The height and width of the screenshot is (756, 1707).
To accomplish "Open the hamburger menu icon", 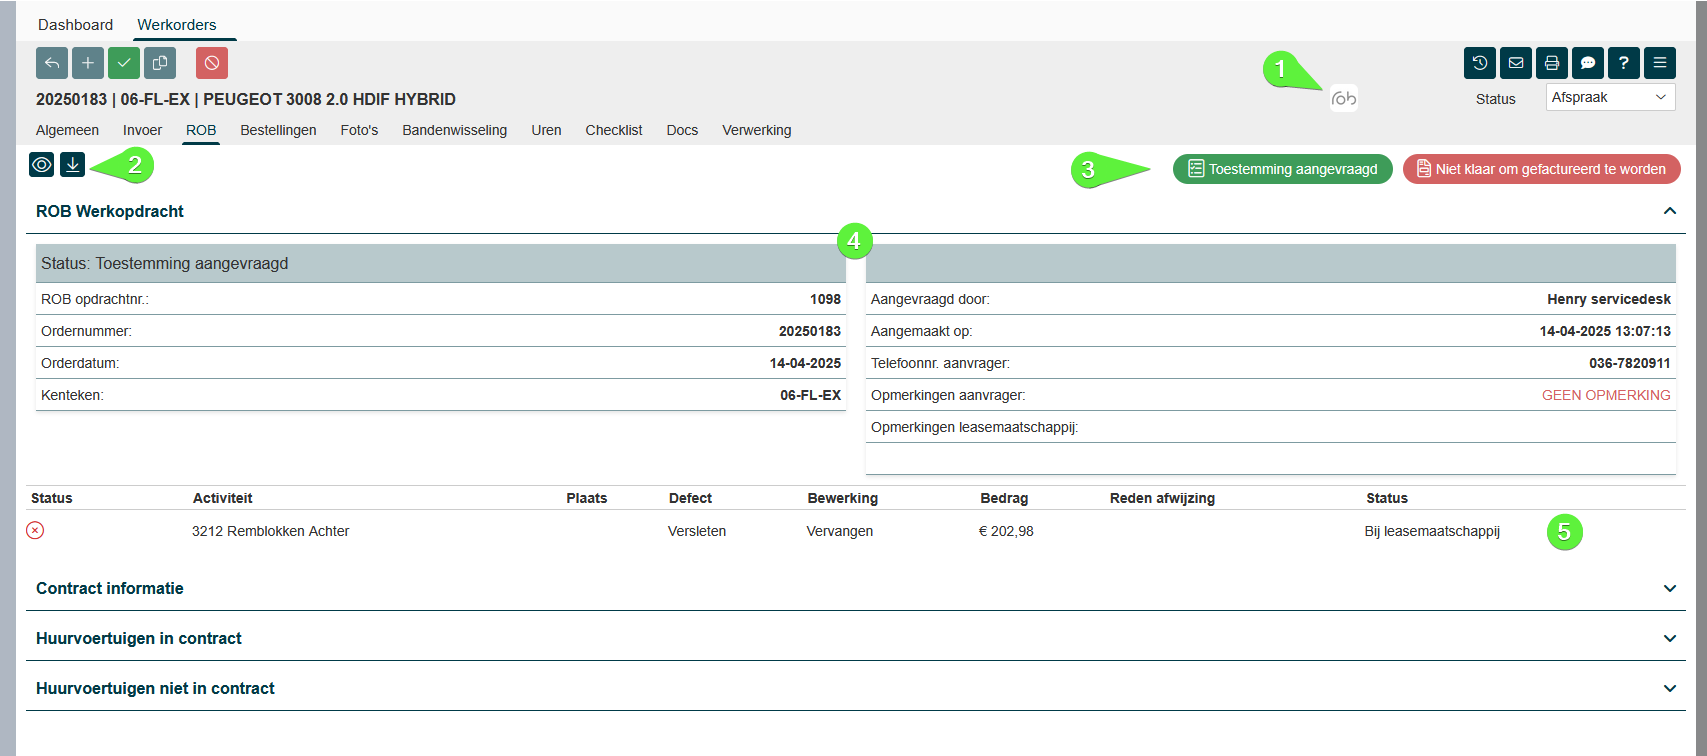I will click(x=1660, y=63).
